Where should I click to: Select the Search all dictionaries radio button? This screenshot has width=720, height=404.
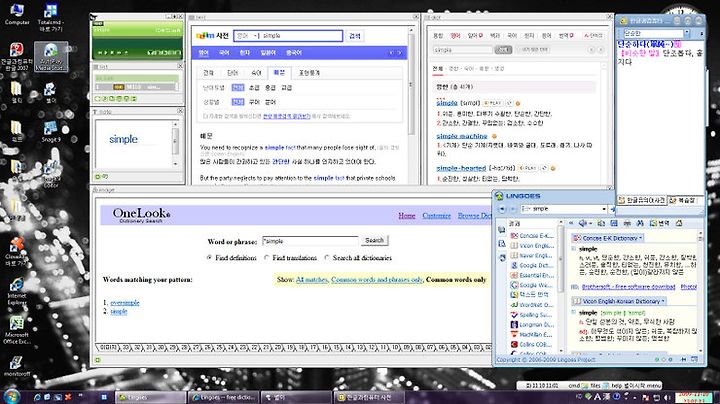[x=326, y=258]
